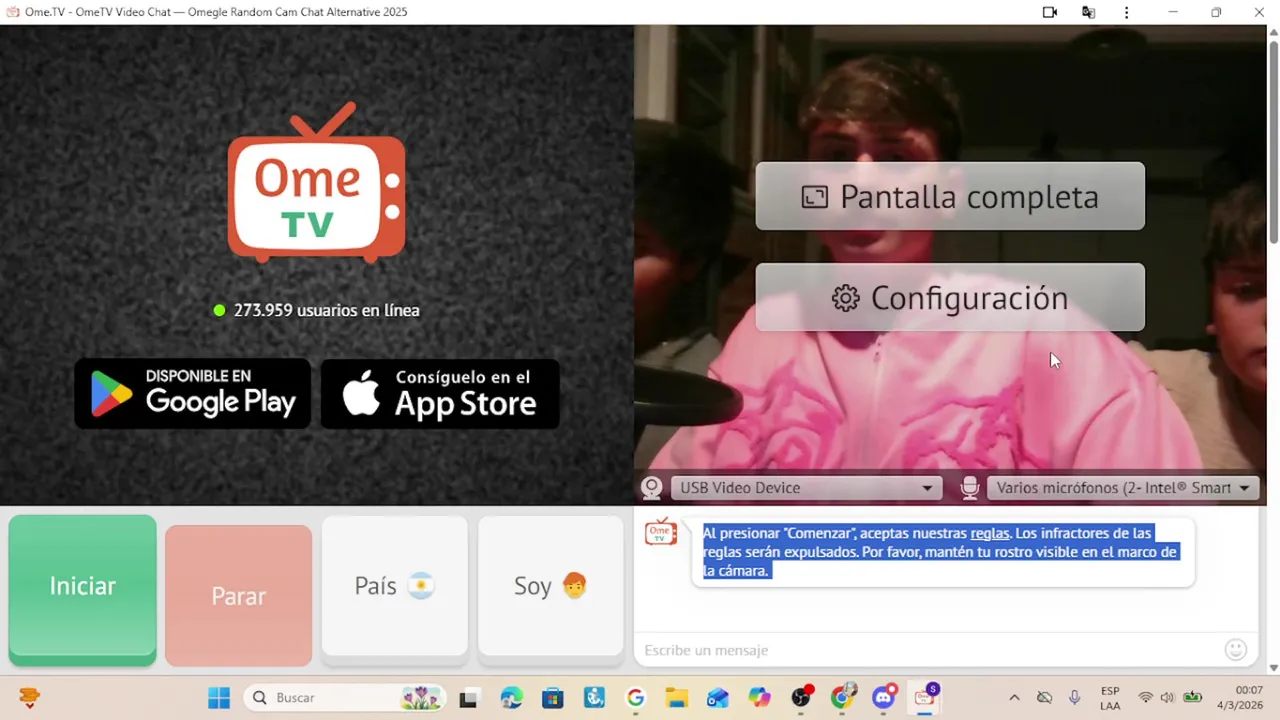Open Wi-Fi network tray icon
The image size is (1280, 720).
pos(1146,698)
